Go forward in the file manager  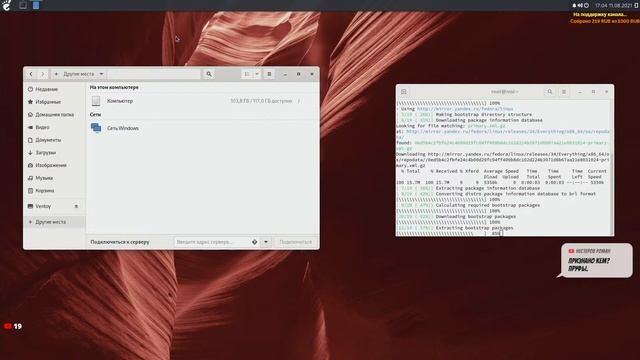(x=42, y=74)
